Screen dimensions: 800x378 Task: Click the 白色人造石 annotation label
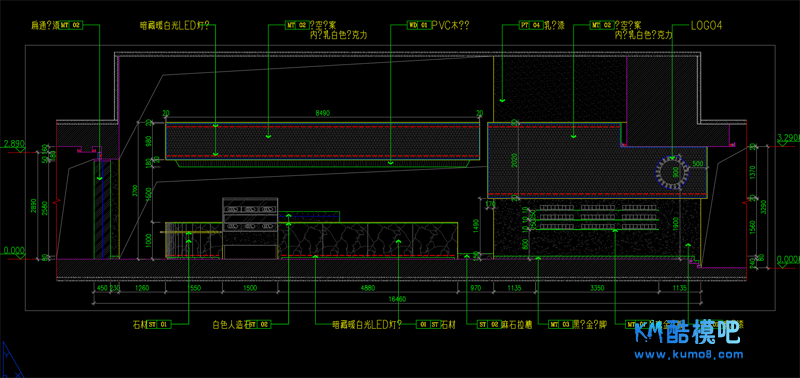pyautogui.click(x=230, y=324)
